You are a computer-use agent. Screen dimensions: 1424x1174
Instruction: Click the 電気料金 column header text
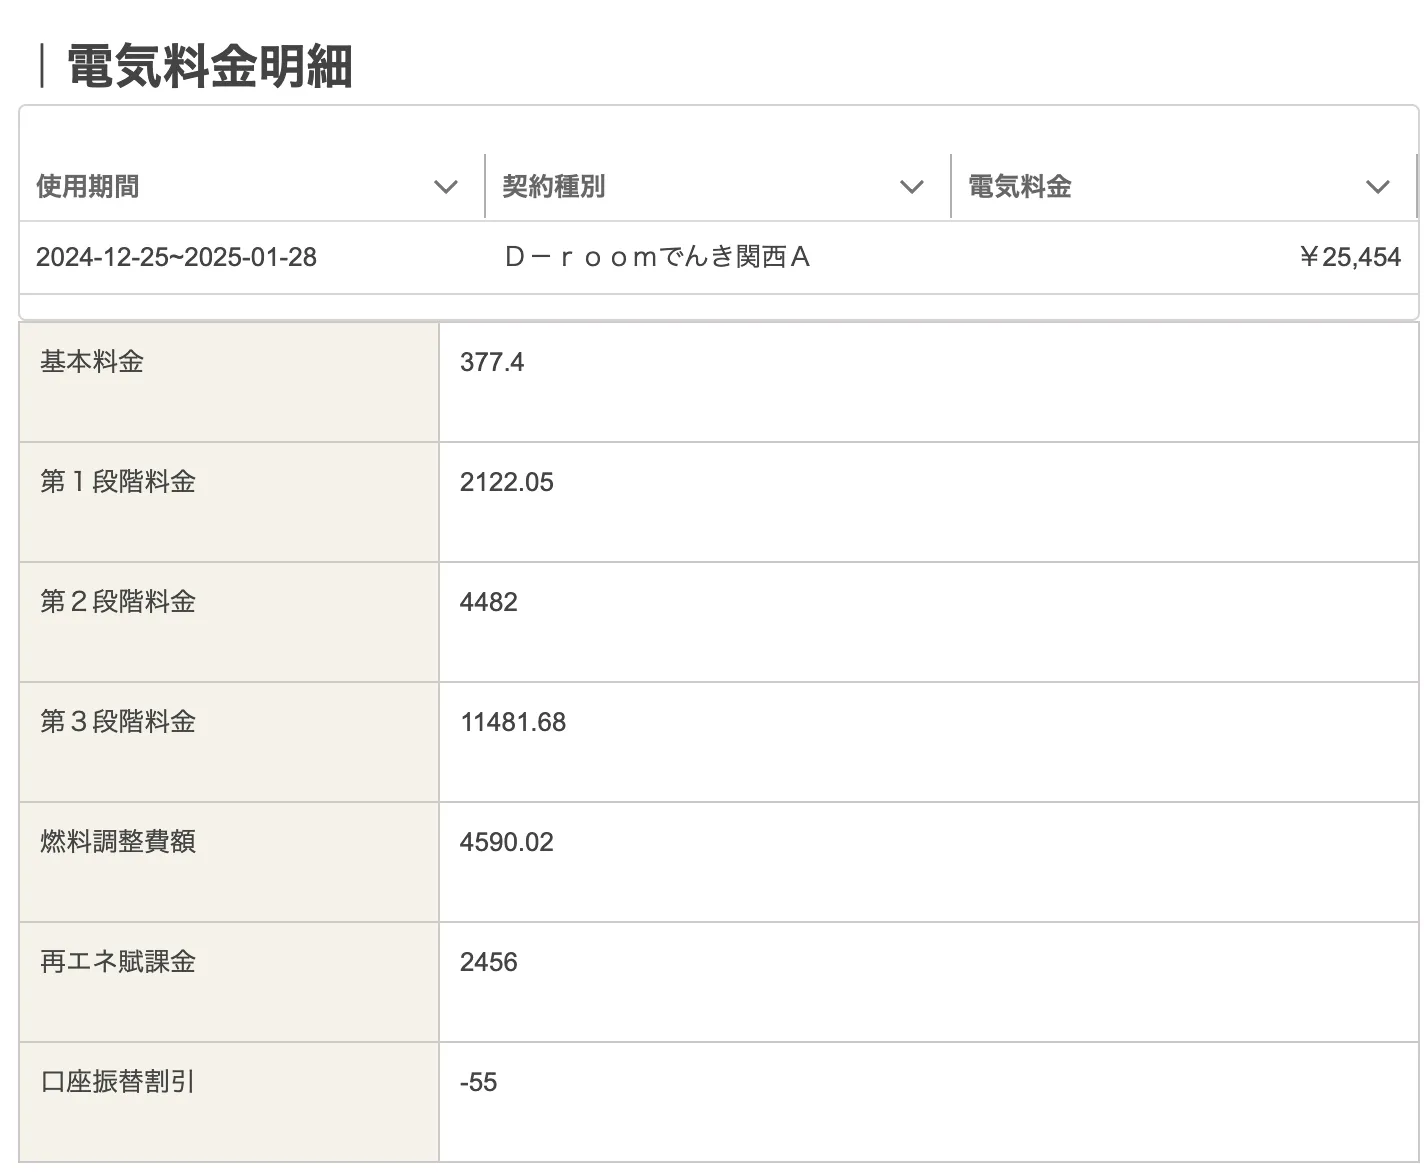(x=1020, y=187)
